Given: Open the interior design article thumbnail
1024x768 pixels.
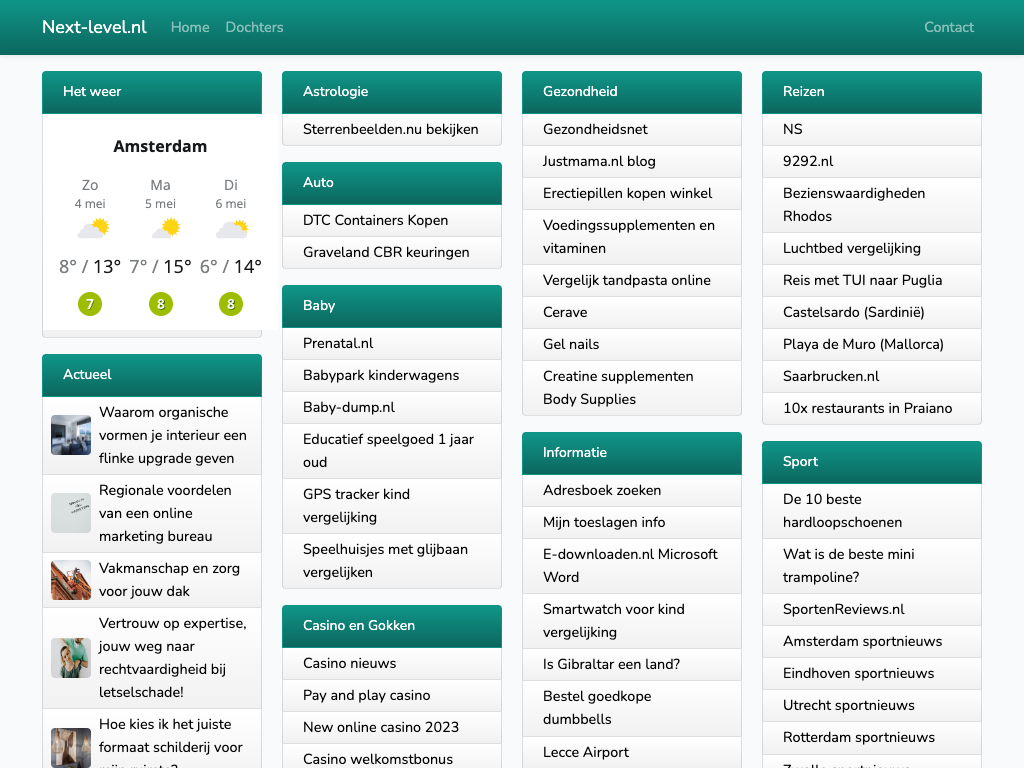Looking at the screenshot, I should pyautogui.click(x=71, y=435).
